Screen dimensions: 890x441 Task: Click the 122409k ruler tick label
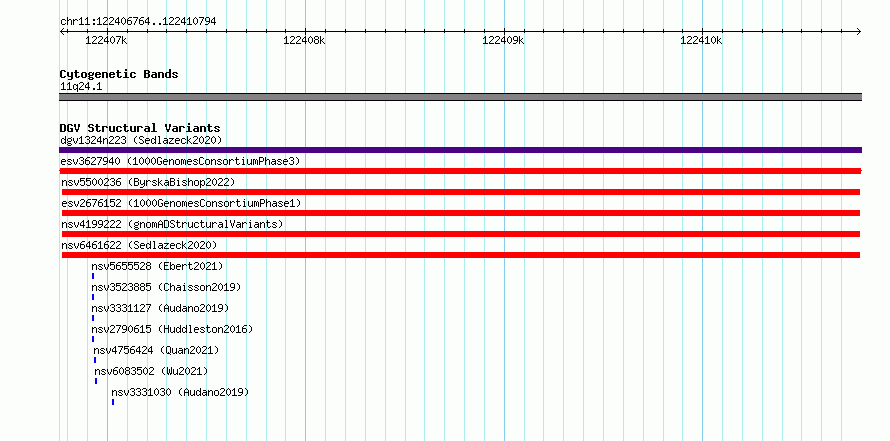(x=503, y=40)
